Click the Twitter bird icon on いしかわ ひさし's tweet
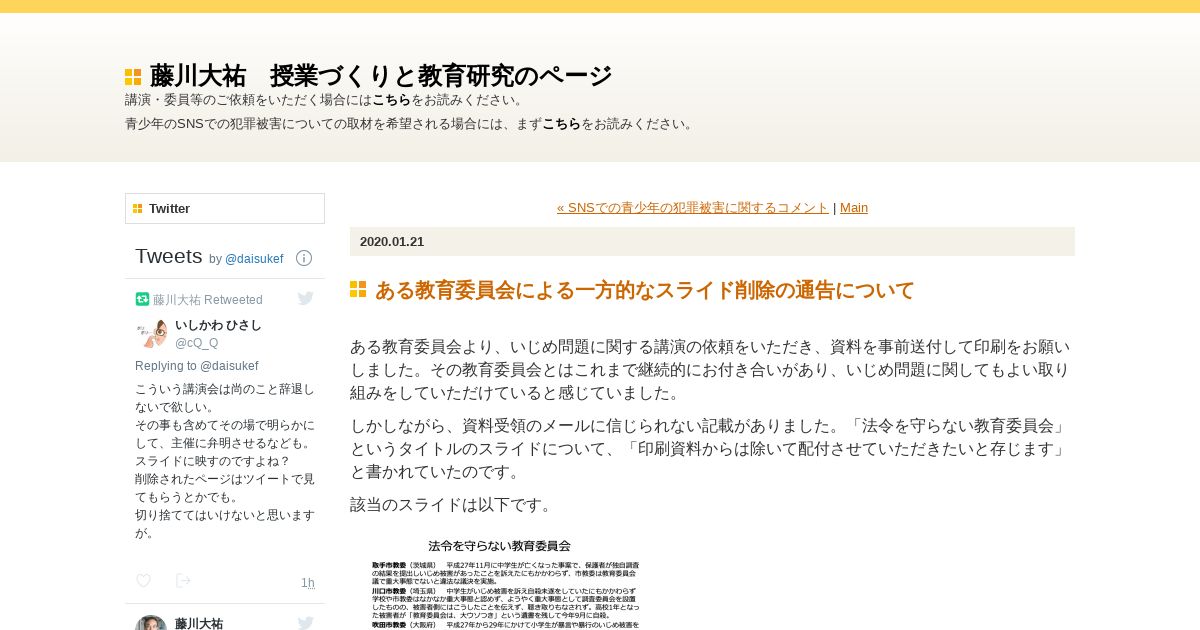This screenshot has width=1200, height=630. tap(306, 298)
